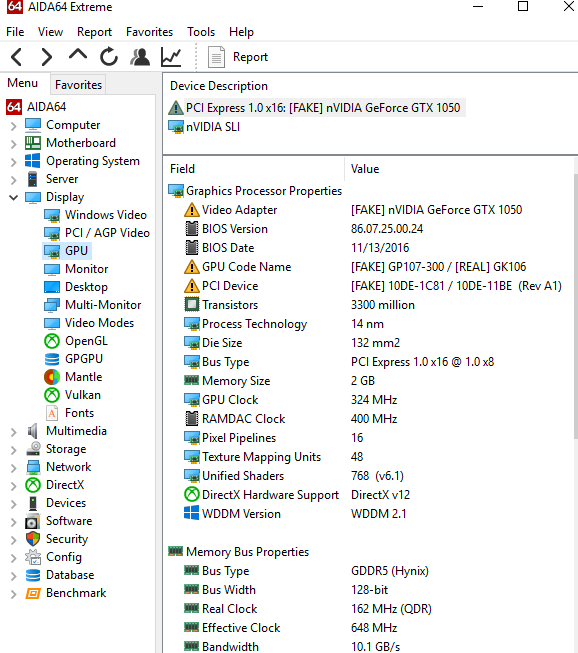
Task: Switch to the Menu tab
Action: (x=22, y=83)
